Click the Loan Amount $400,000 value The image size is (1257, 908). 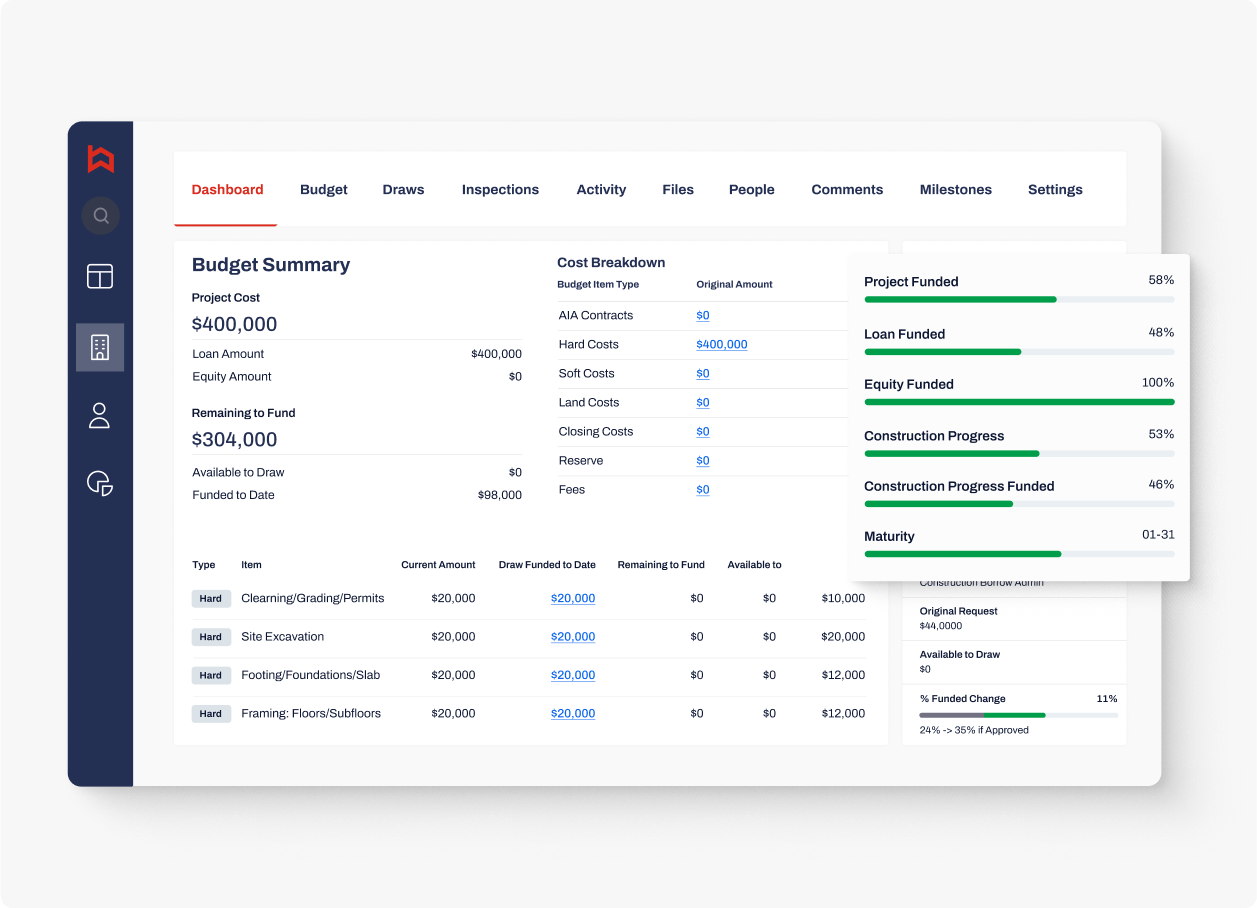(x=497, y=354)
